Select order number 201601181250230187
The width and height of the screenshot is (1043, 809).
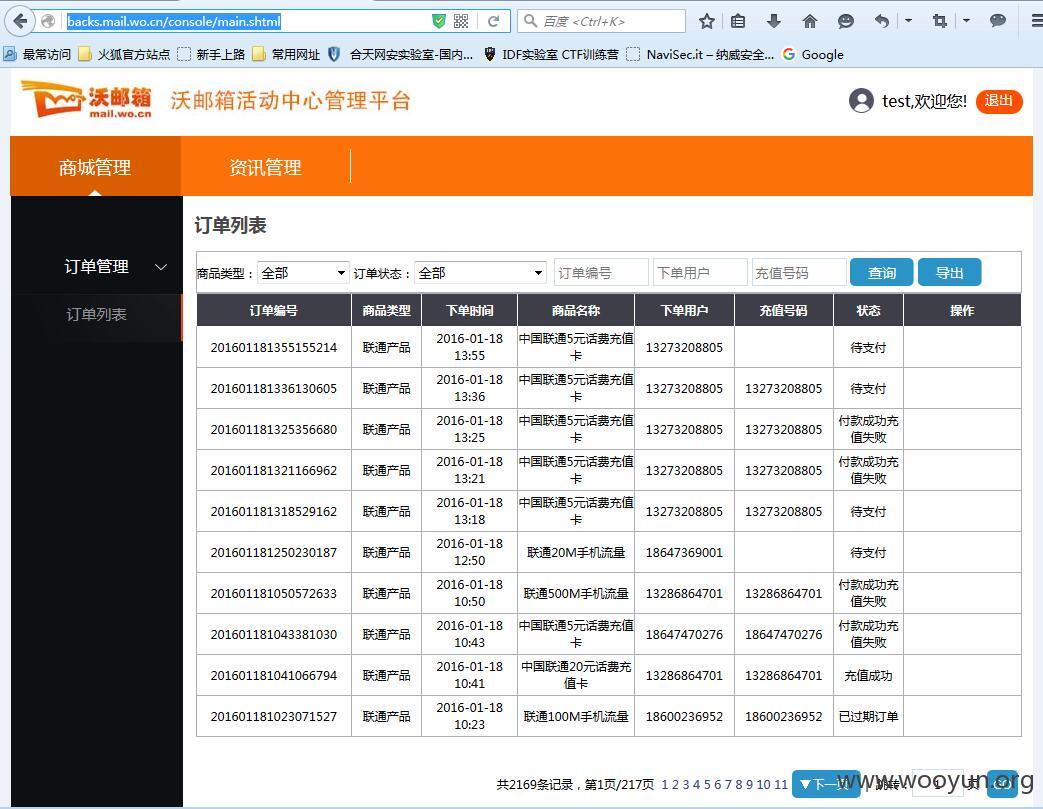pos(274,552)
